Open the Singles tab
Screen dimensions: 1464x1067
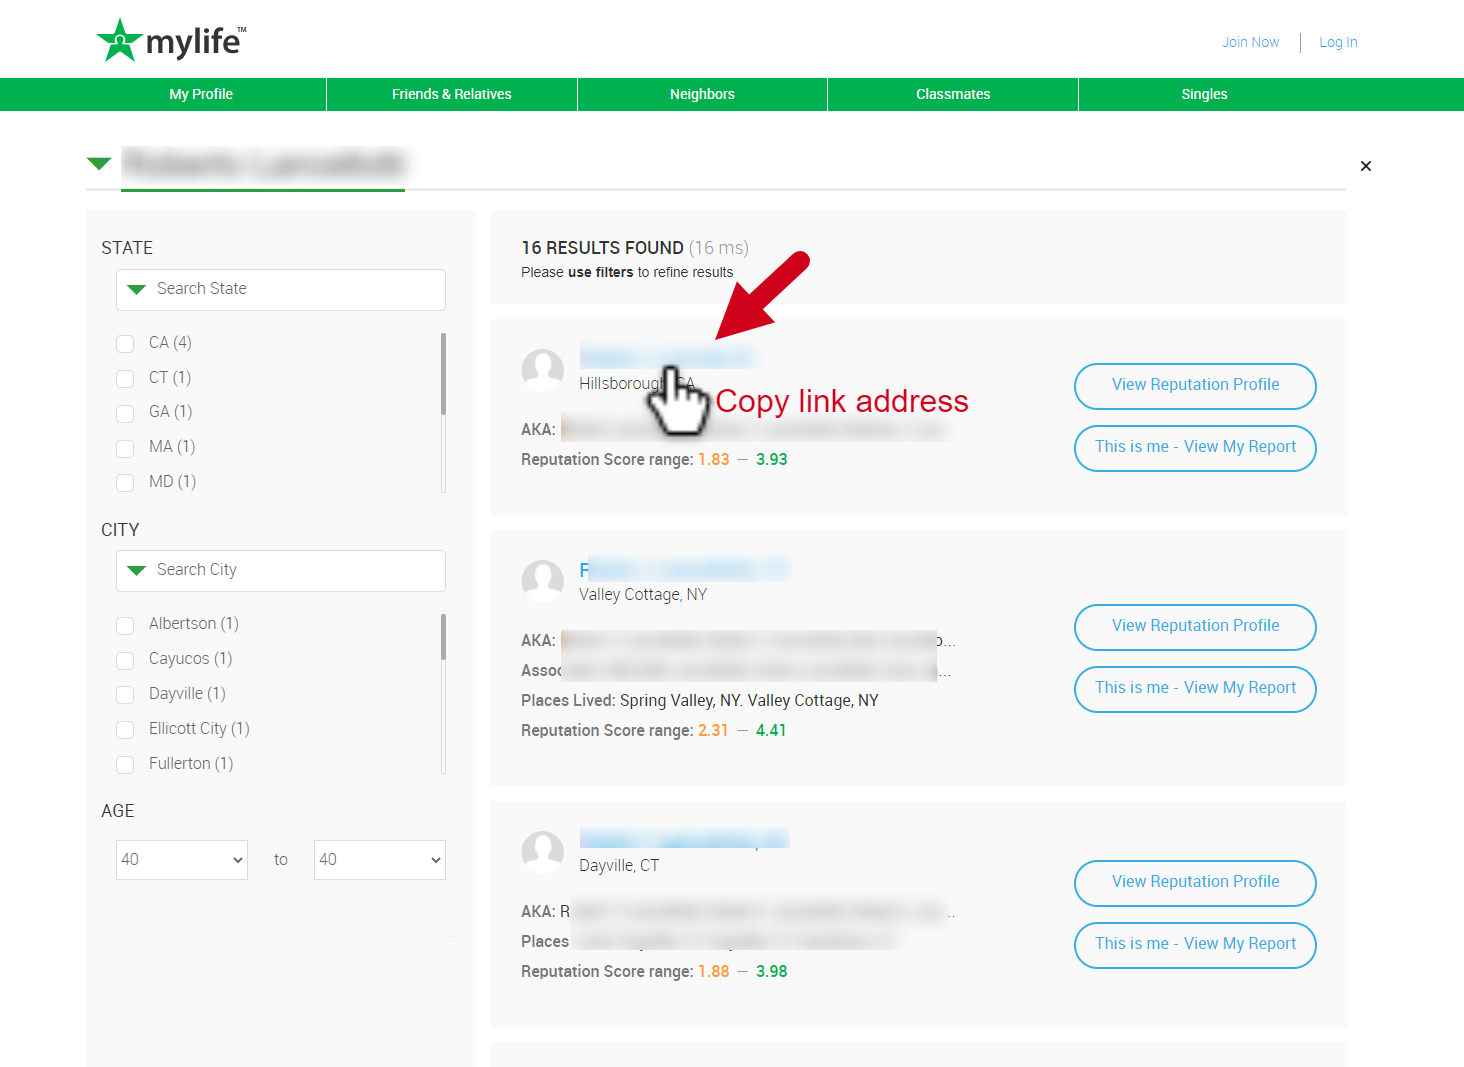pyautogui.click(x=1204, y=94)
